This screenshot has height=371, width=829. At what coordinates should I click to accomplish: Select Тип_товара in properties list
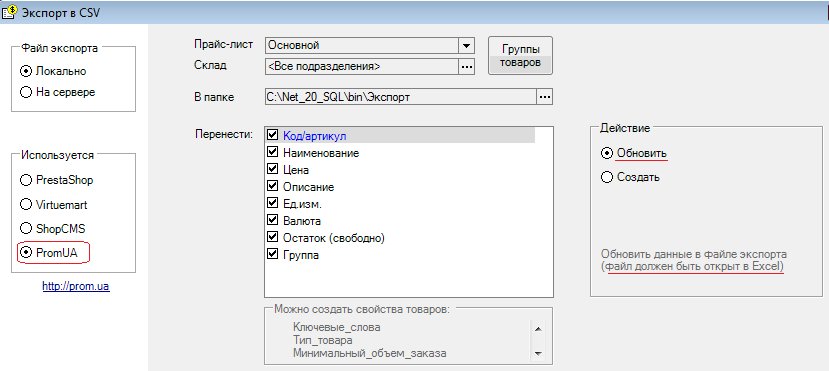pyautogui.click(x=323, y=340)
